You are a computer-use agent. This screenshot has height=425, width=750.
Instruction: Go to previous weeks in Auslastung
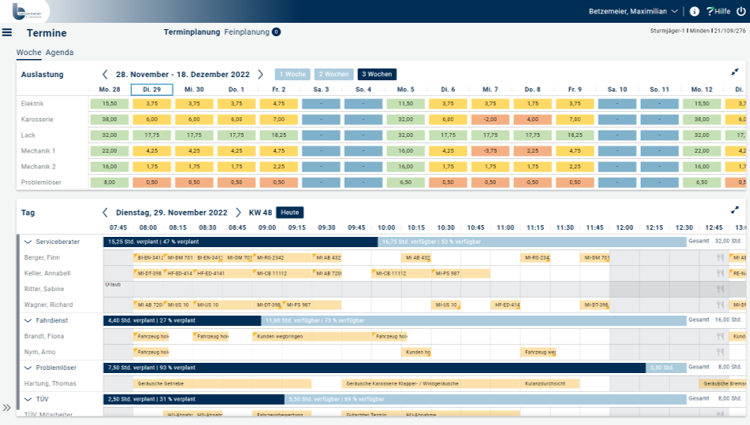pos(105,74)
